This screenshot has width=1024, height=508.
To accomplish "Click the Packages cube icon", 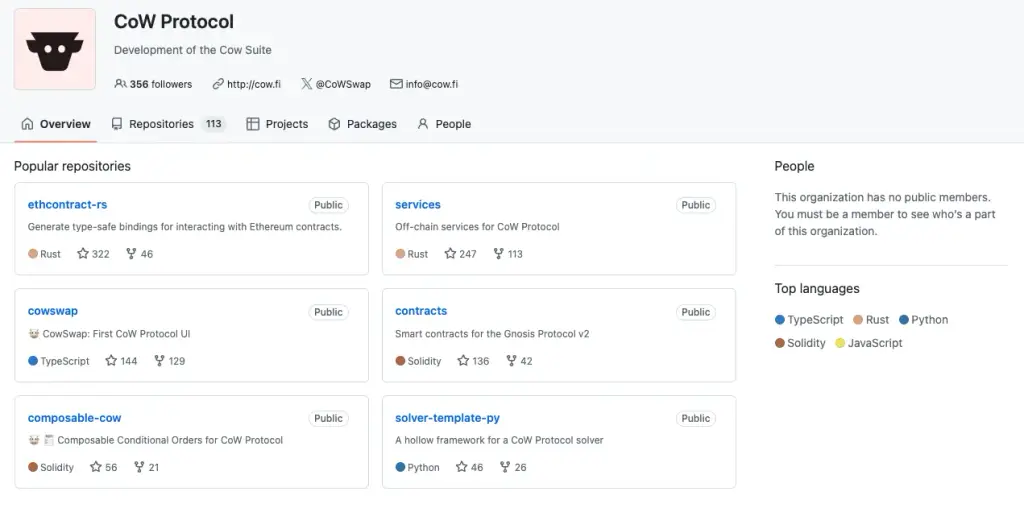I will point(334,123).
